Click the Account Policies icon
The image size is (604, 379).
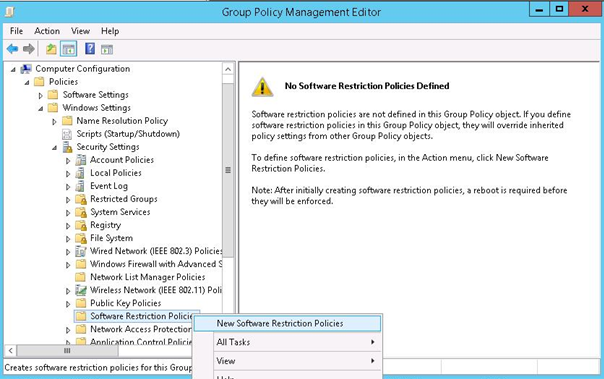[x=81, y=160]
